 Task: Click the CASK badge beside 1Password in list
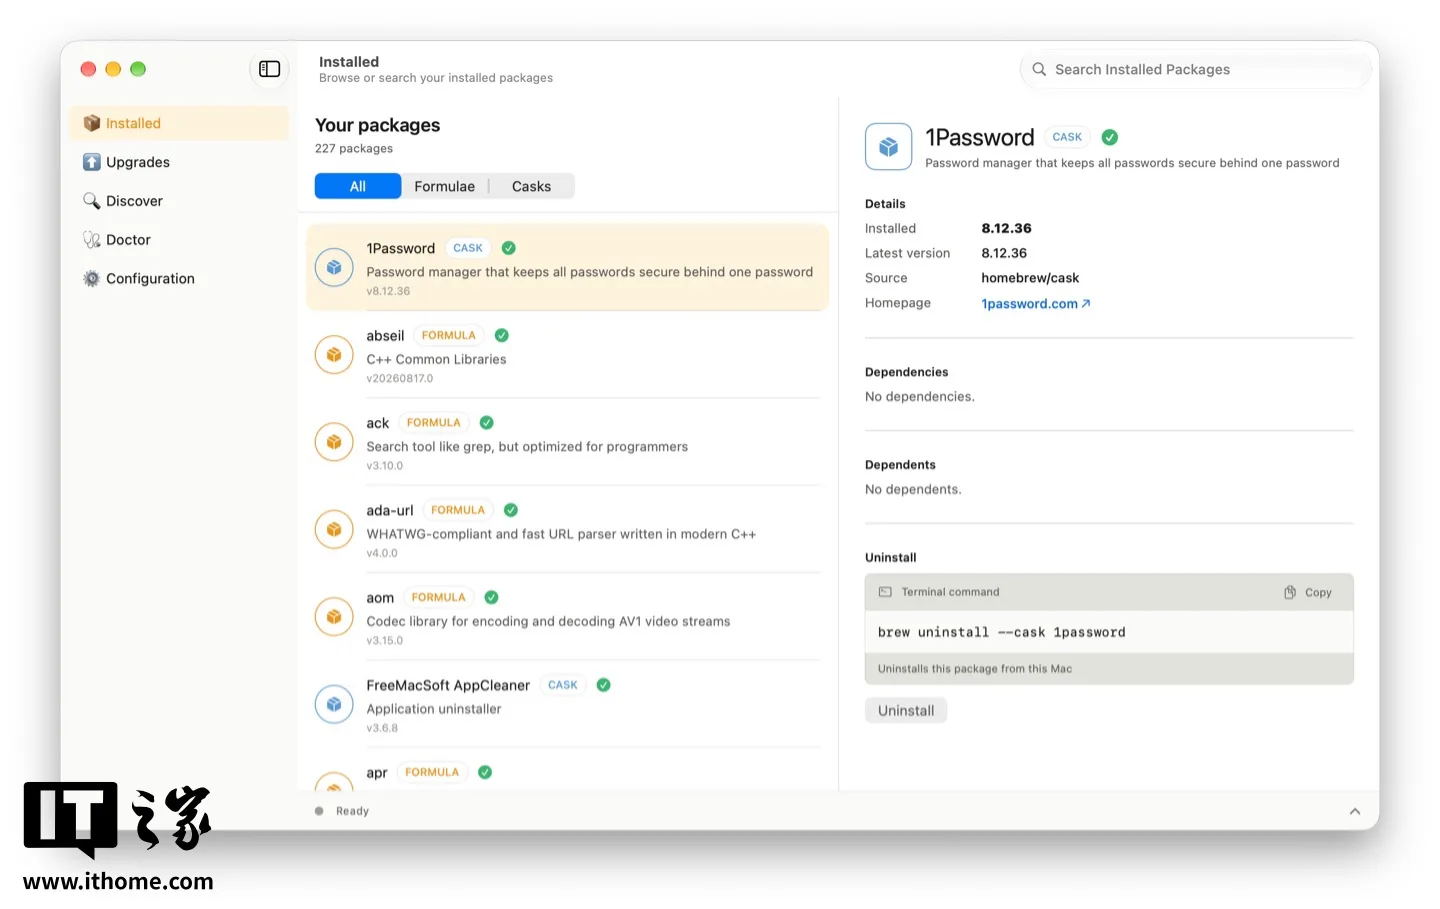(468, 248)
